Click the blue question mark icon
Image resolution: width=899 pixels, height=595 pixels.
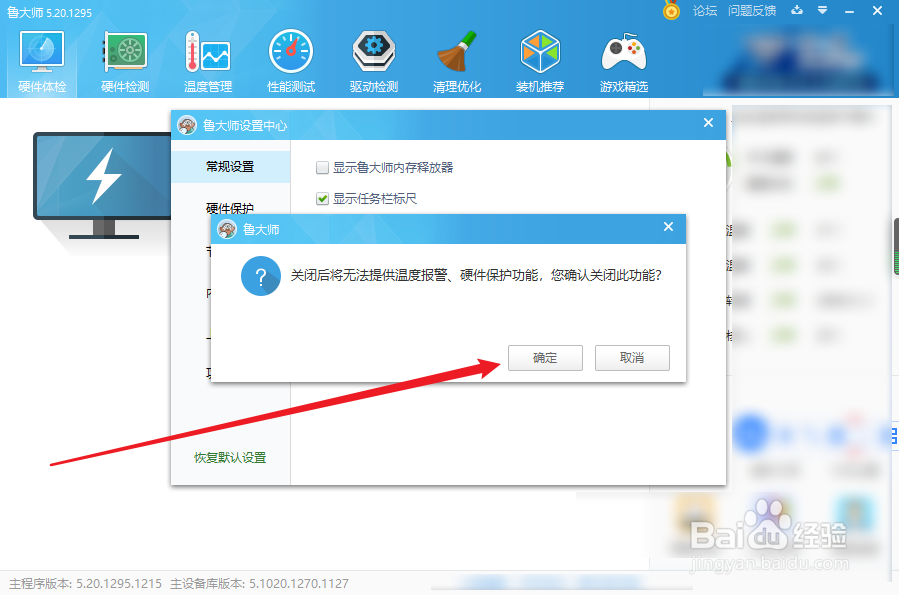pos(261,276)
